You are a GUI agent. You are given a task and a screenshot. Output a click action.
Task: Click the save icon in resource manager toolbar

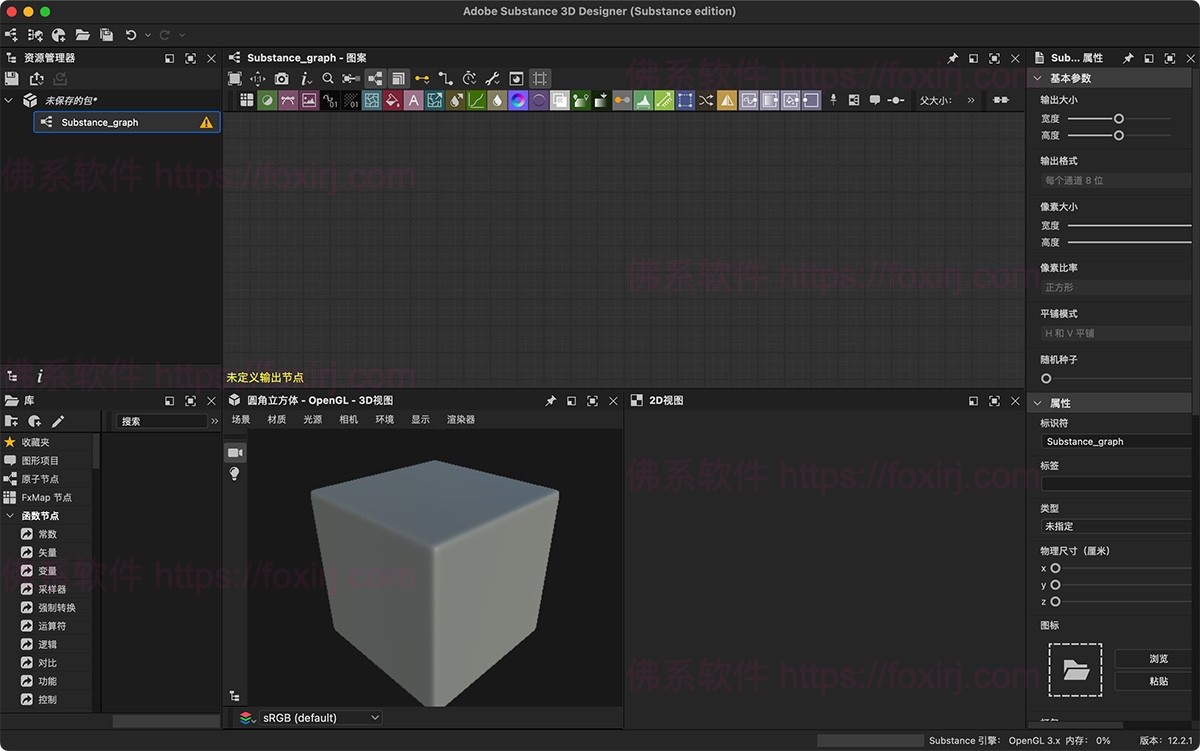click(11, 79)
